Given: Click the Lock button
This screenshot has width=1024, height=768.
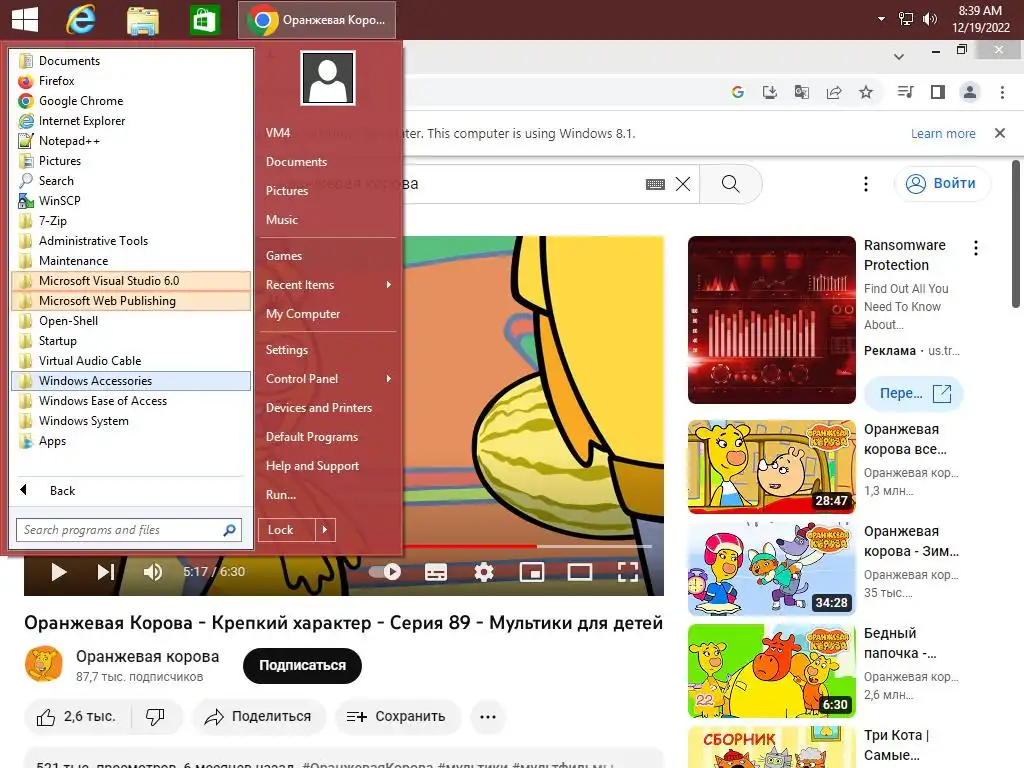Looking at the screenshot, I should pyautogui.click(x=287, y=530).
